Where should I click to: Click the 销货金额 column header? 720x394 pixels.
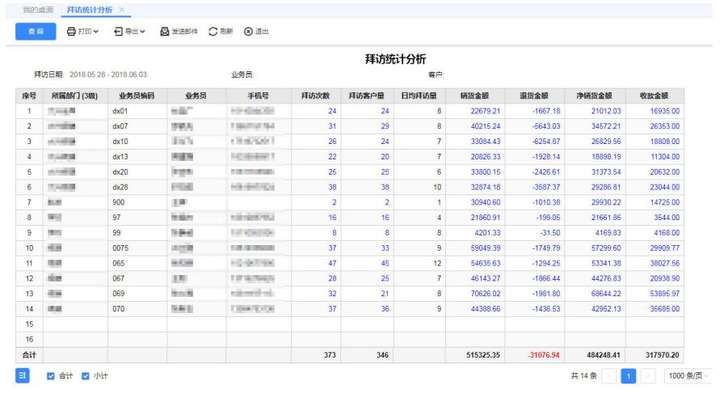475,96
